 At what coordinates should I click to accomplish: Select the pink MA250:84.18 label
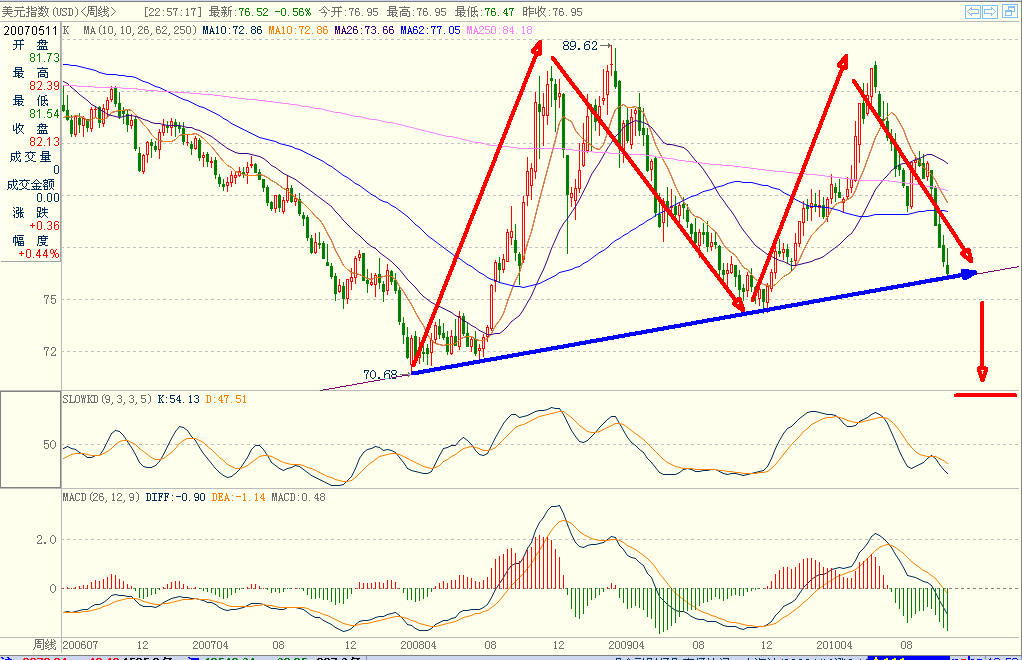coord(499,30)
